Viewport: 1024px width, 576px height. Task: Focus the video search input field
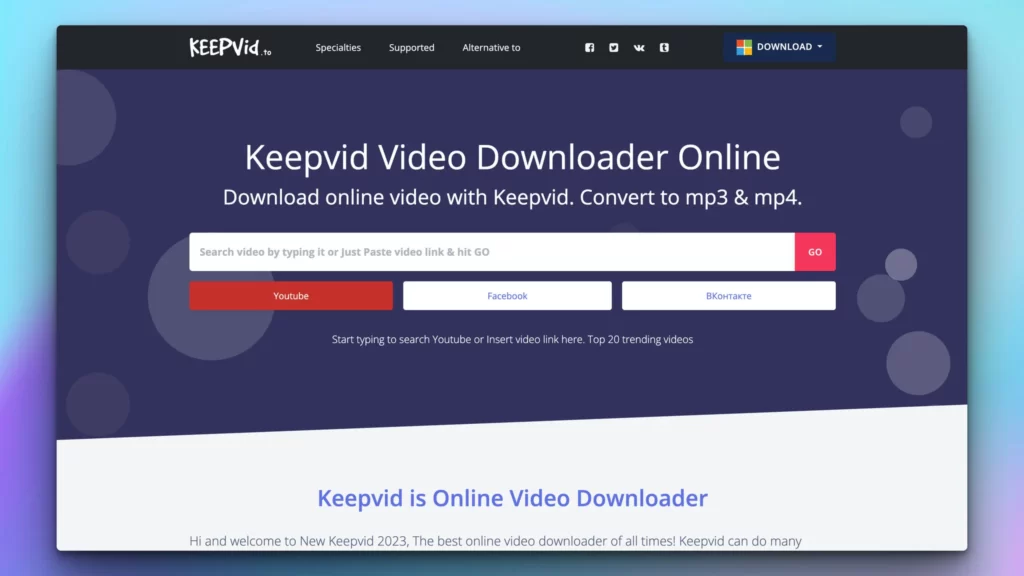[492, 251]
